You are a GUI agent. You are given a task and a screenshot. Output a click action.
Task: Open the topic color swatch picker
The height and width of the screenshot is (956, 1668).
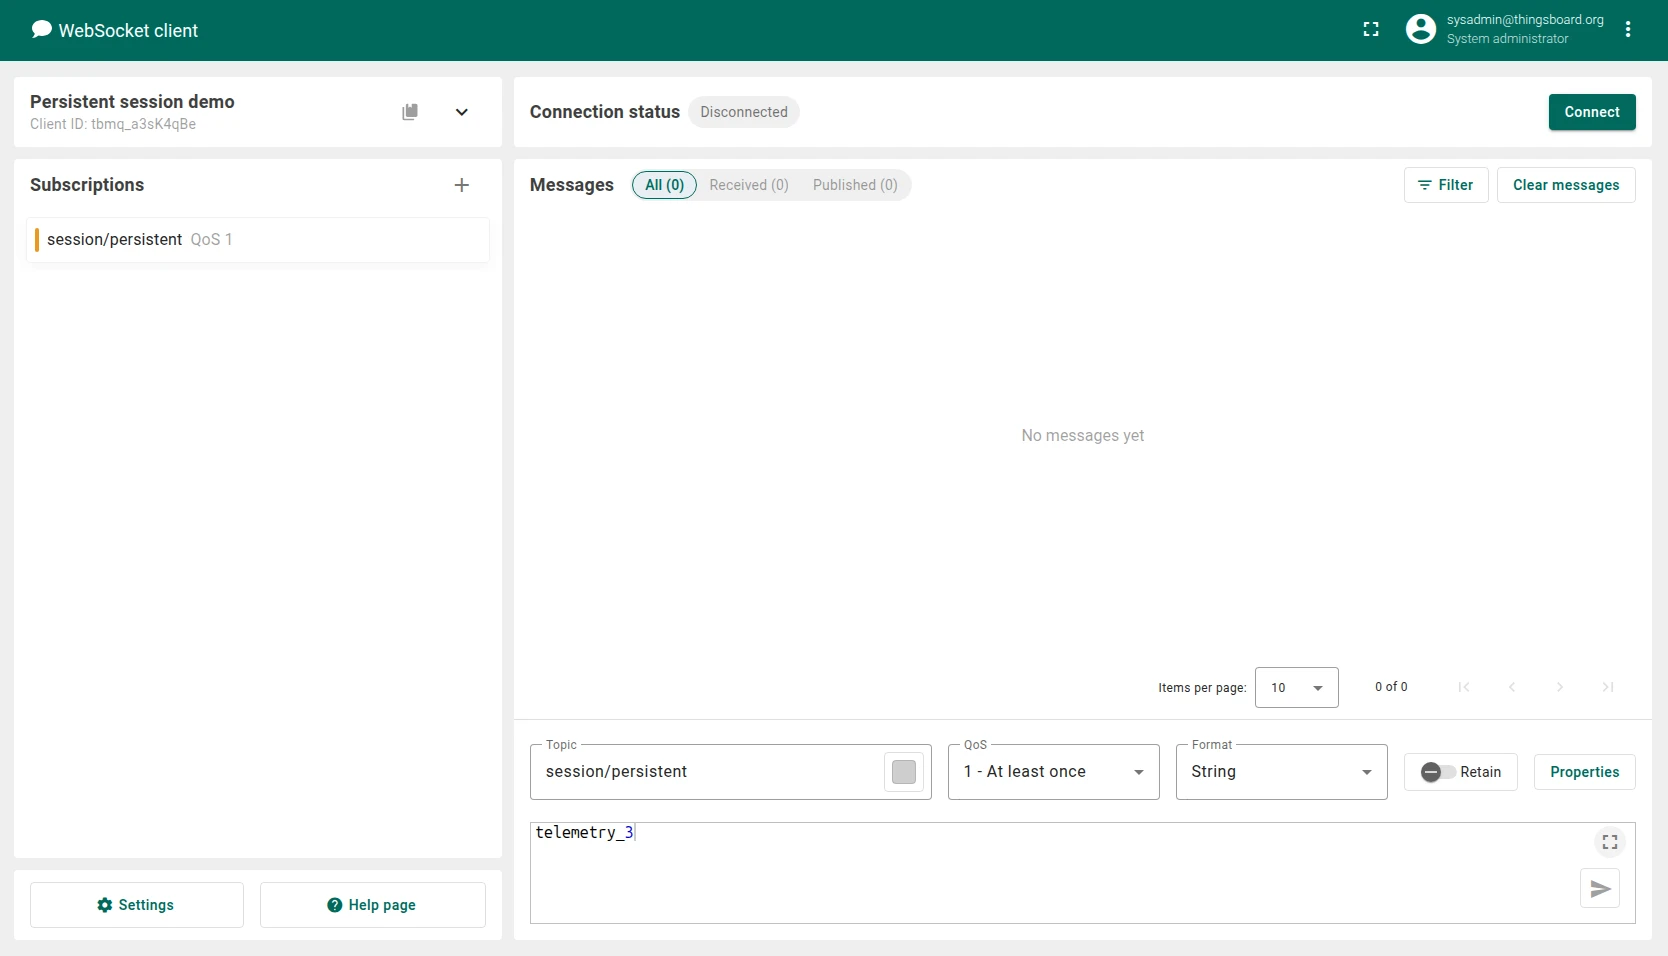point(904,772)
